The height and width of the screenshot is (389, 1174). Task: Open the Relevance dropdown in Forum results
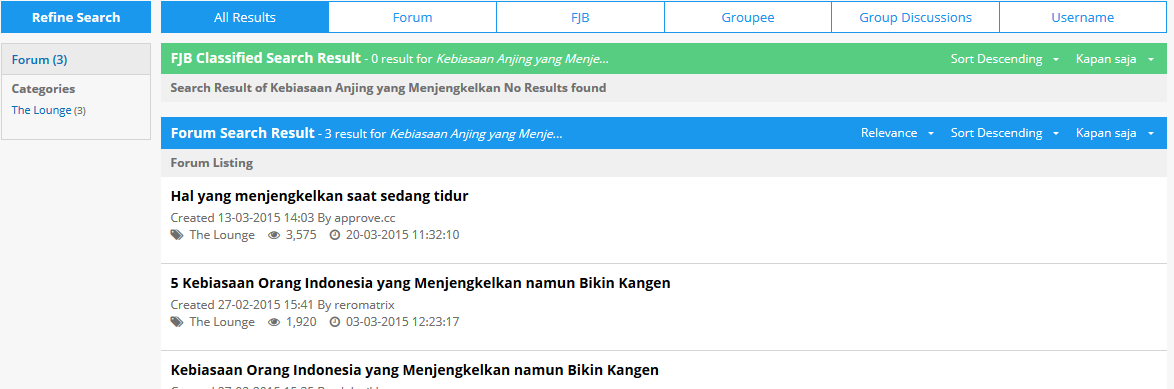(897, 132)
